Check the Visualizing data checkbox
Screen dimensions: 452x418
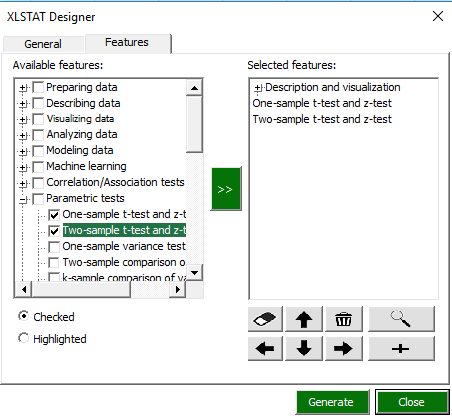[38, 119]
